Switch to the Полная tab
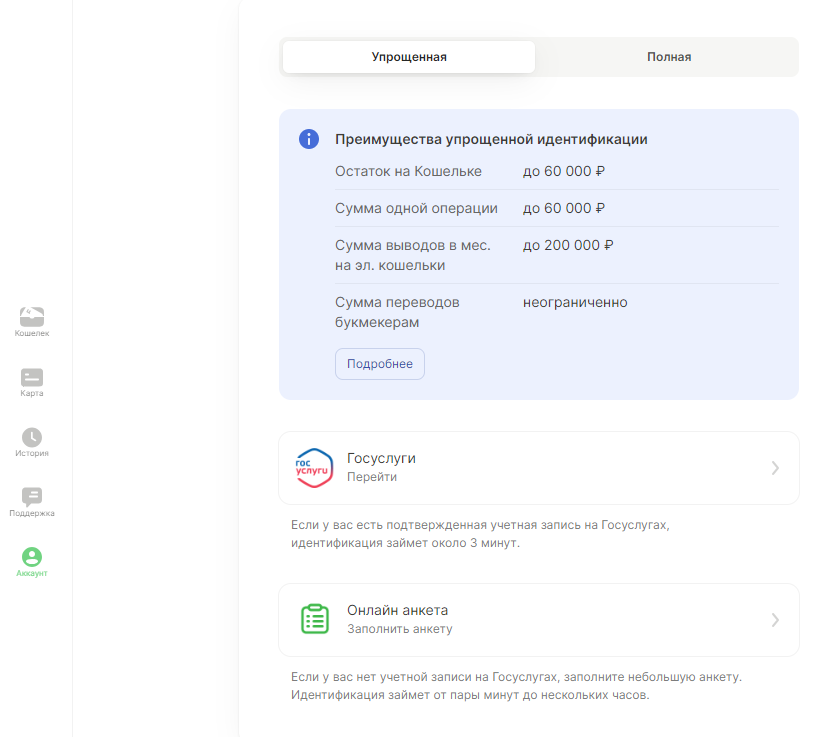The height and width of the screenshot is (737, 833). click(669, 57)
